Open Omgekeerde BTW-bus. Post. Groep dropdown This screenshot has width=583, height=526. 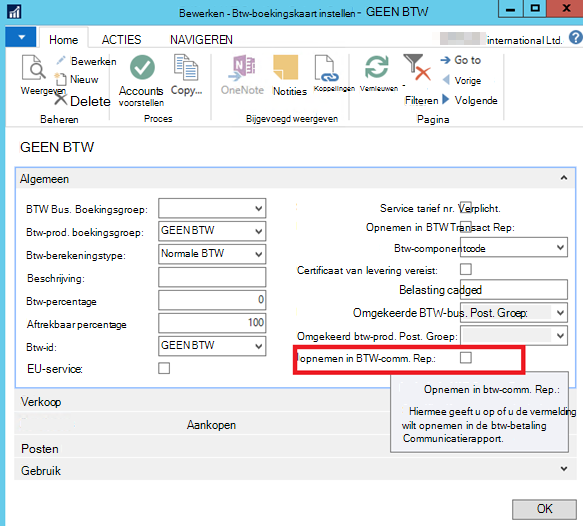click(x=560, y=312)
